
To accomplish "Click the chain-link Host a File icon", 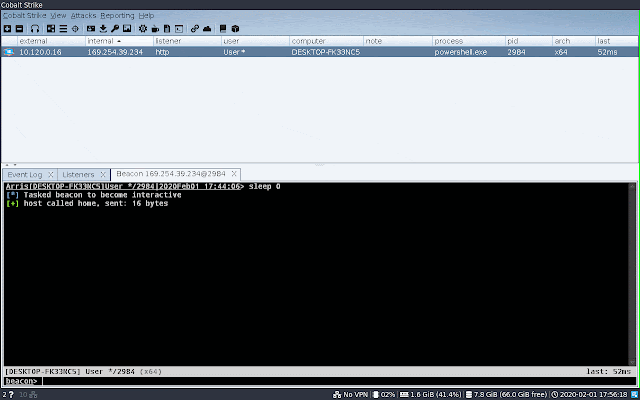I will (195, 29).
